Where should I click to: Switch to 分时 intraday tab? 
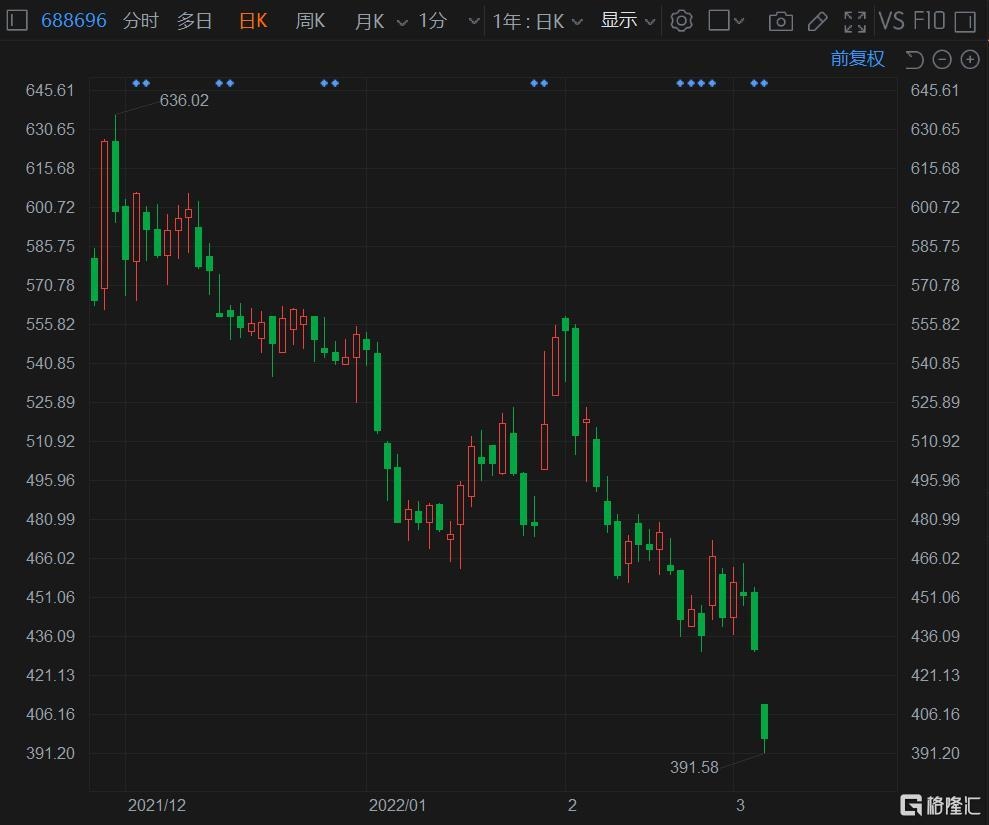point(140,21)
